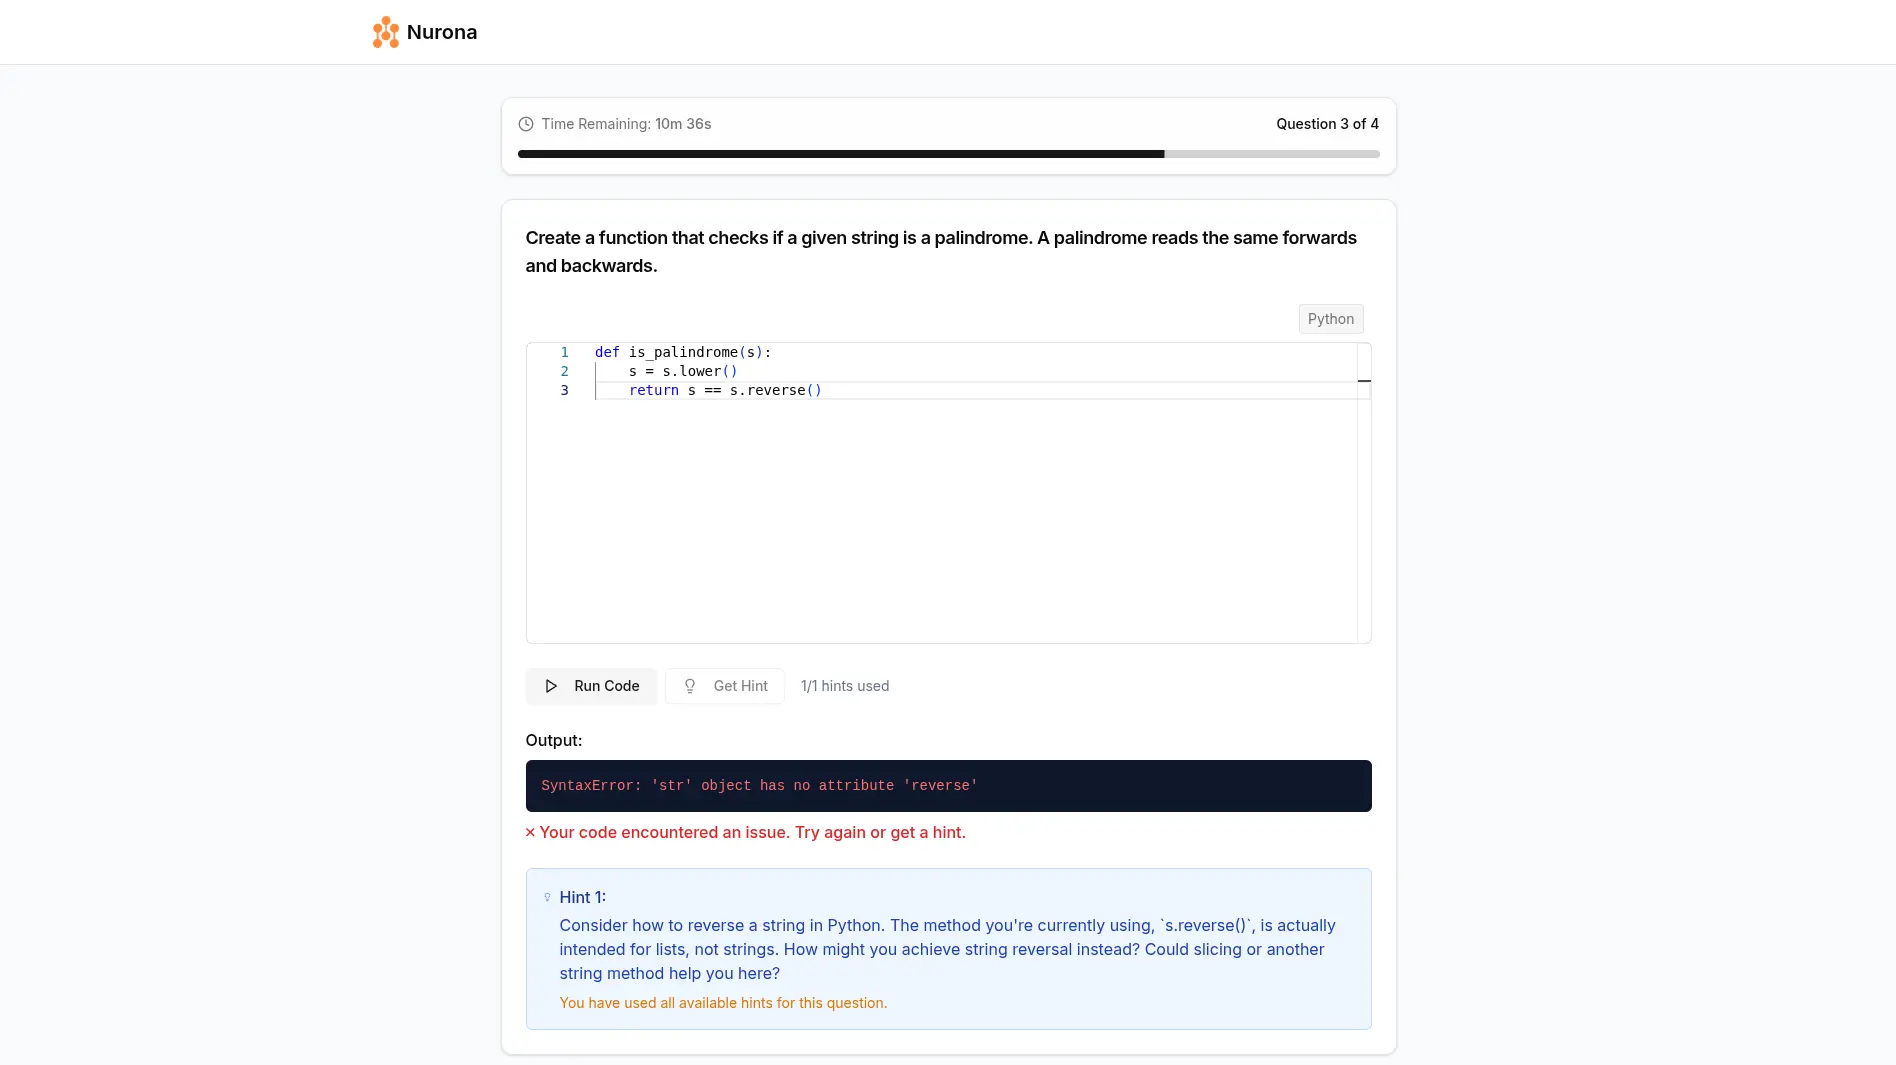The image size is (1896, 1065).
Task: Place cursor on line 3 return statement
Action: 725,390
